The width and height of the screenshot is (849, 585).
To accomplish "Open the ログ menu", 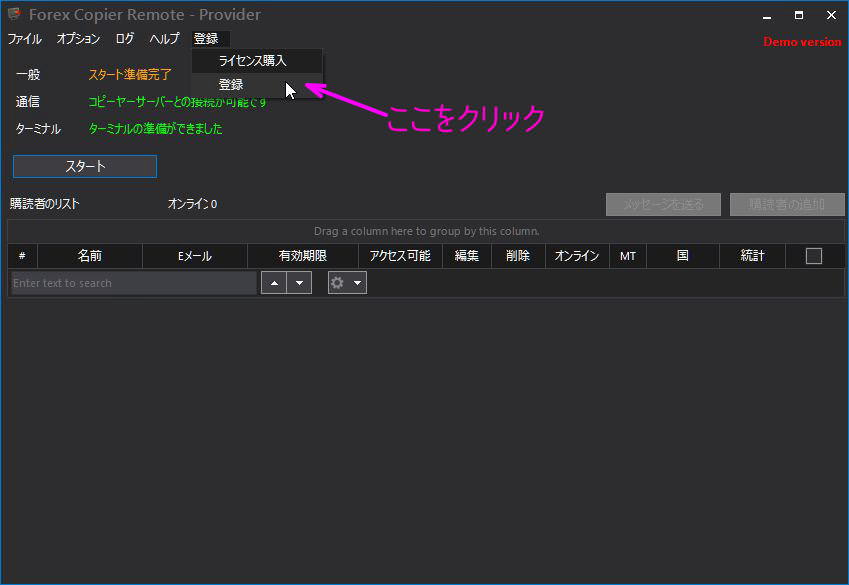I will click(124, 39).
